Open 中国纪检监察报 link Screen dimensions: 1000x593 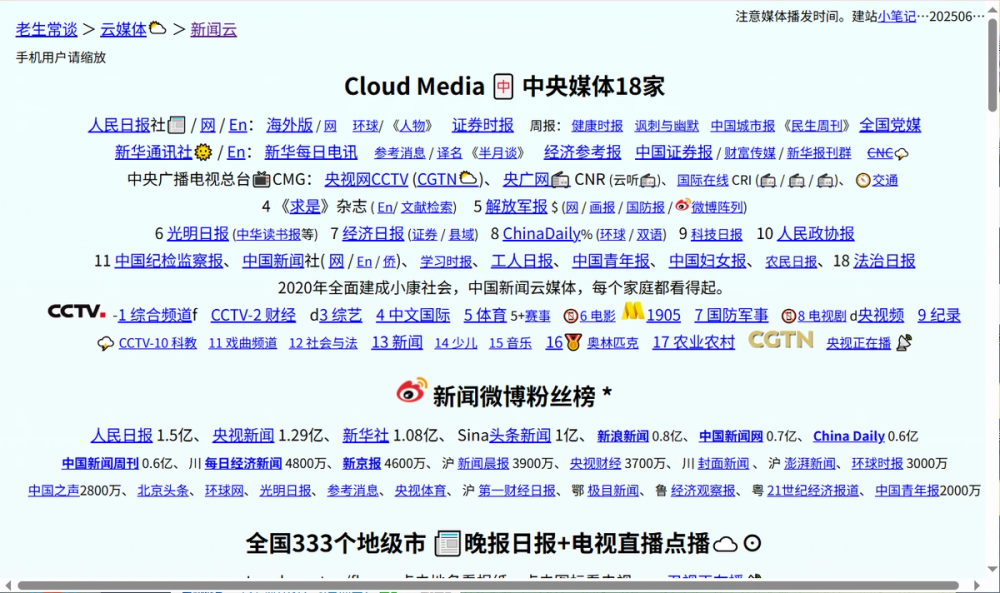click(x=169, y=261)
